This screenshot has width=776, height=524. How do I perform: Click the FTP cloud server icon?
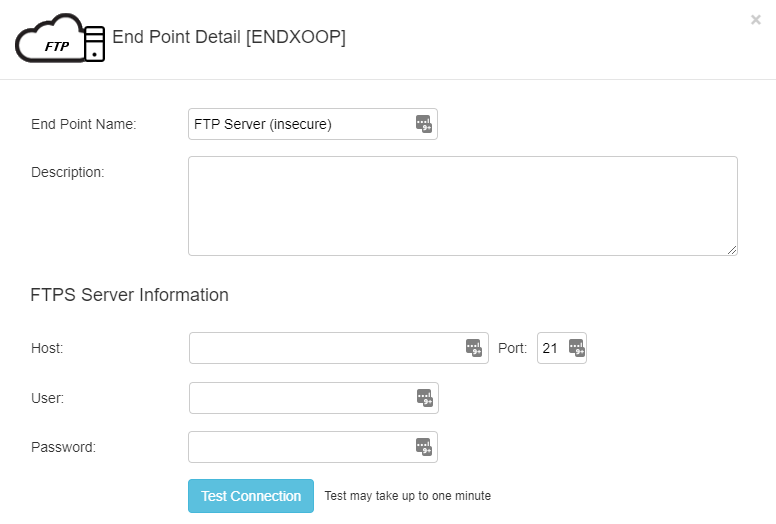pos(60,39)
